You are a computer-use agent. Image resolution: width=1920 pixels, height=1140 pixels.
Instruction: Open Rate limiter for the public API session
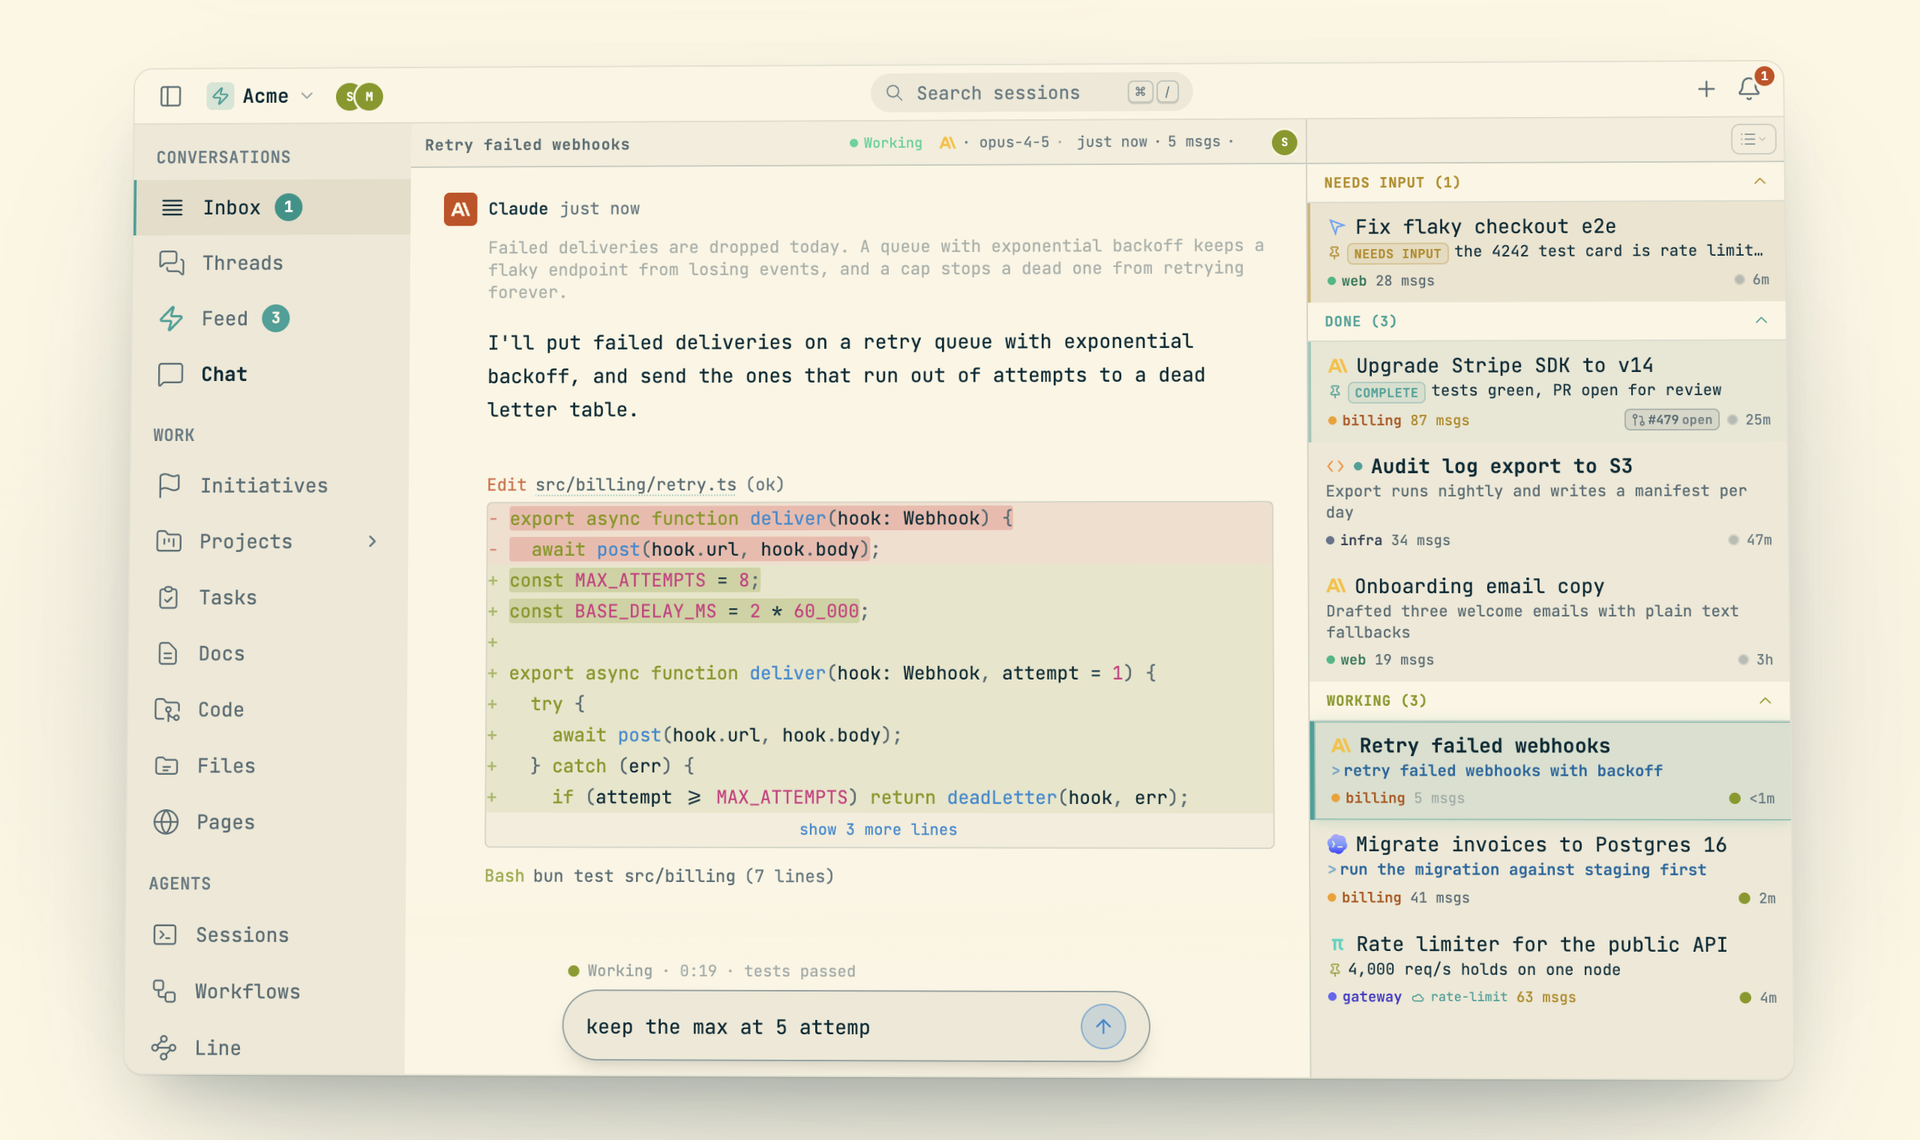[1549, 969]
